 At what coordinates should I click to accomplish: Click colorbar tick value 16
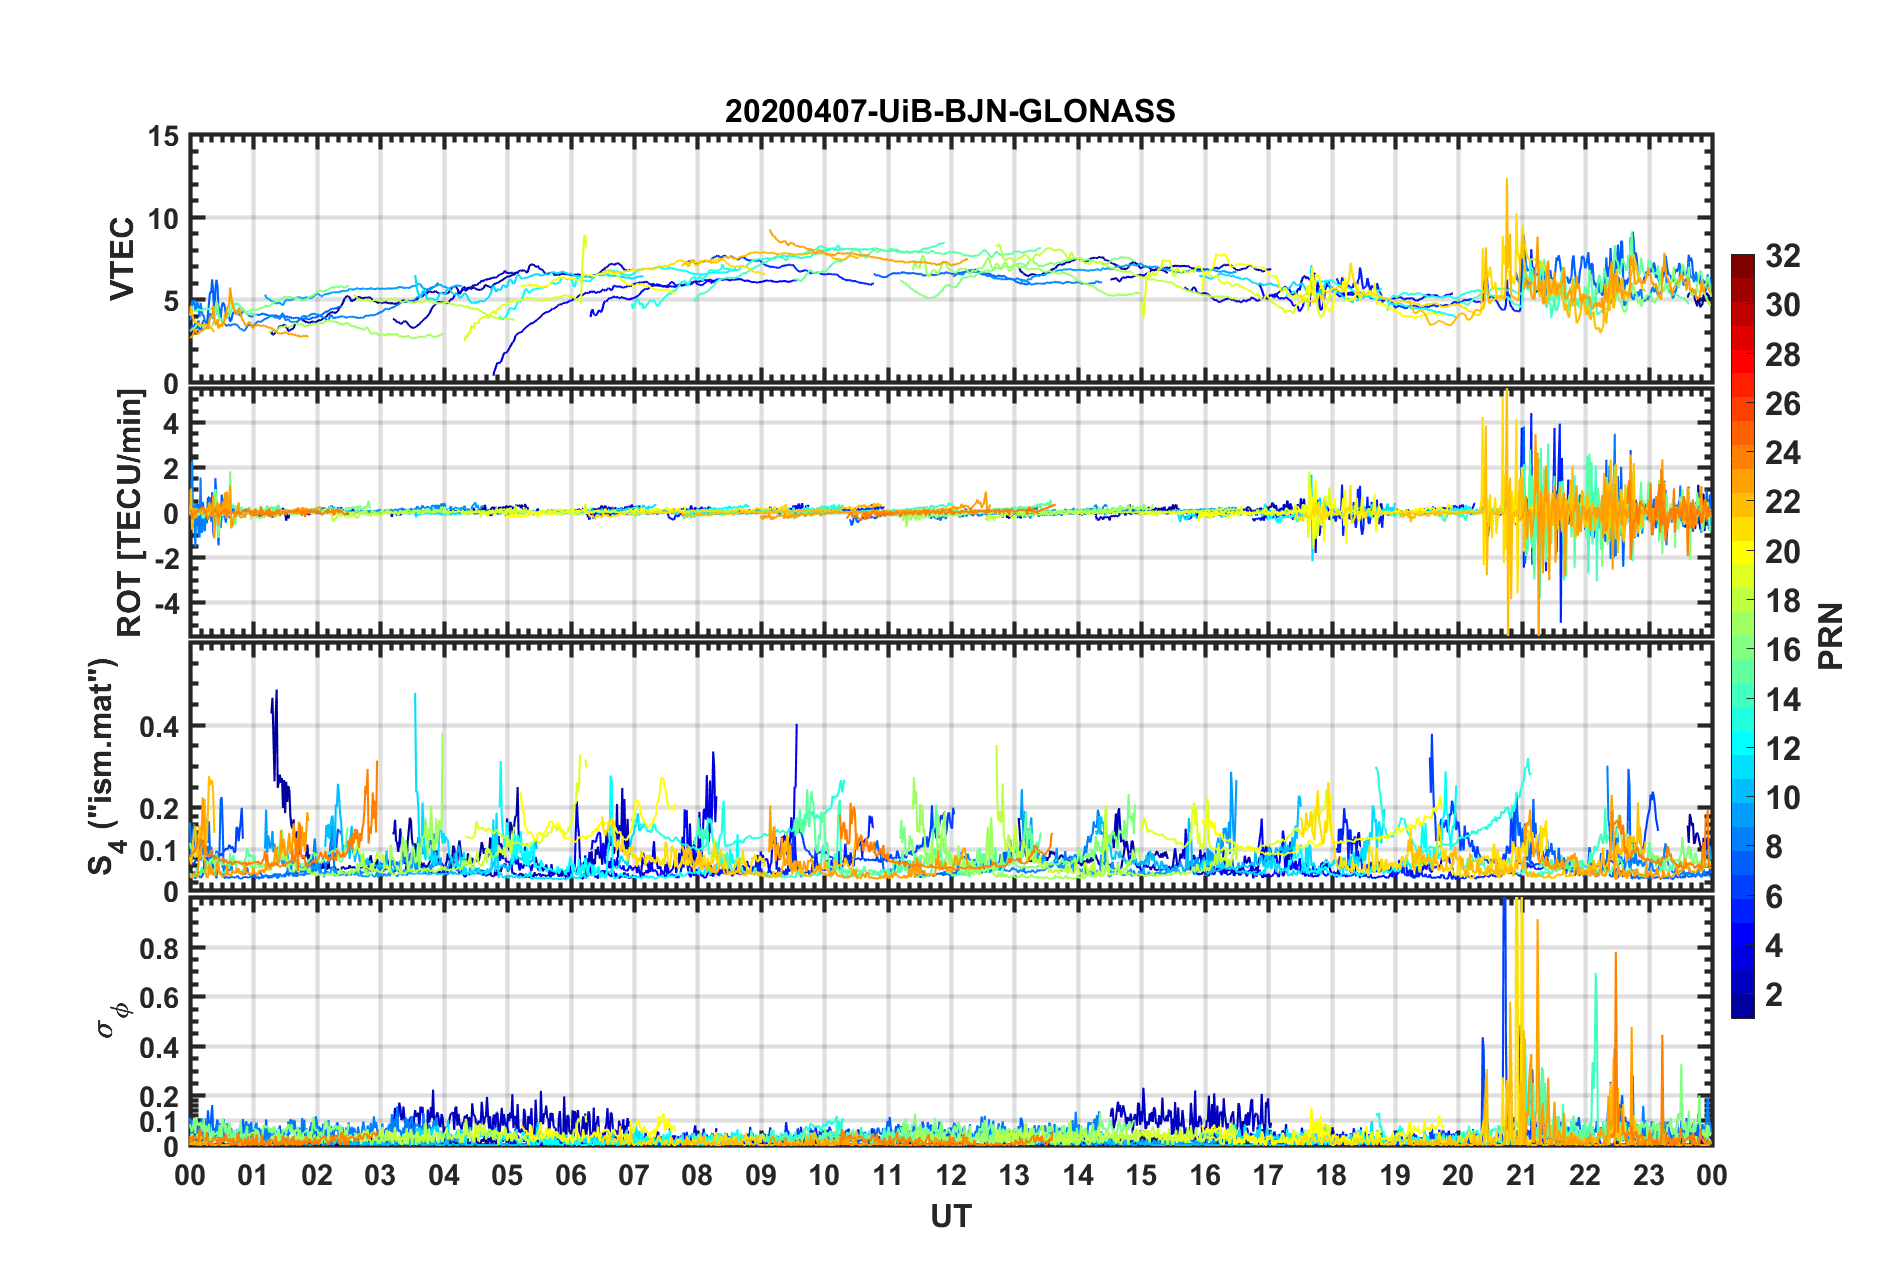point(1782,650)
